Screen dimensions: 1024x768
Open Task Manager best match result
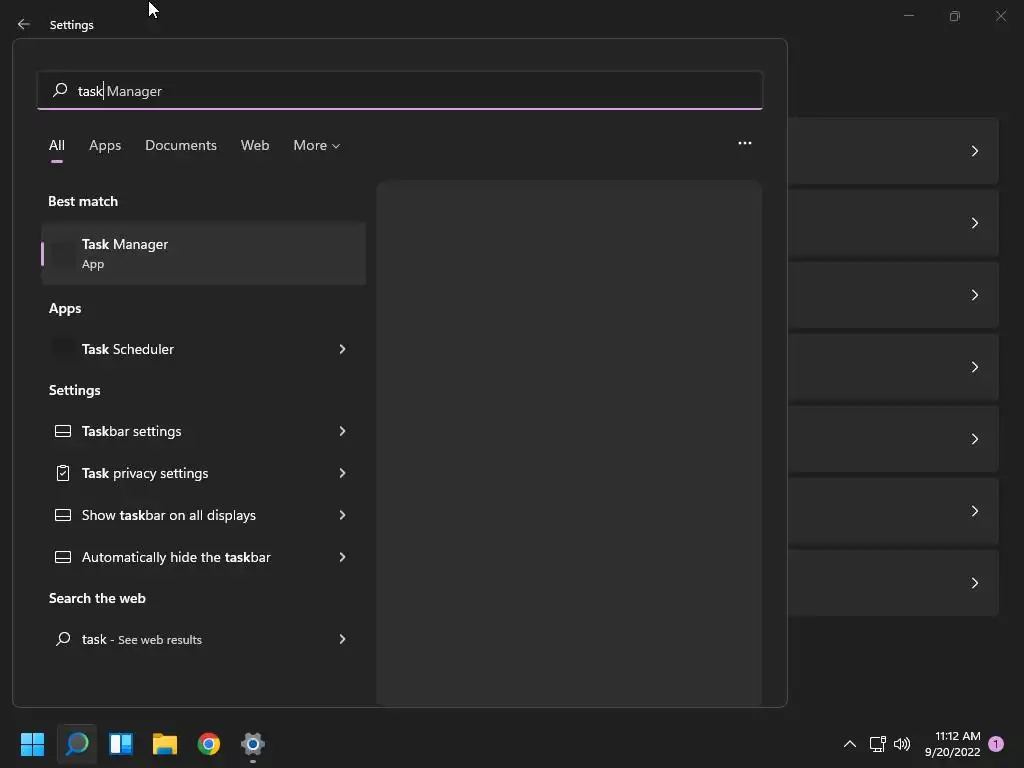tap(204, 253)
